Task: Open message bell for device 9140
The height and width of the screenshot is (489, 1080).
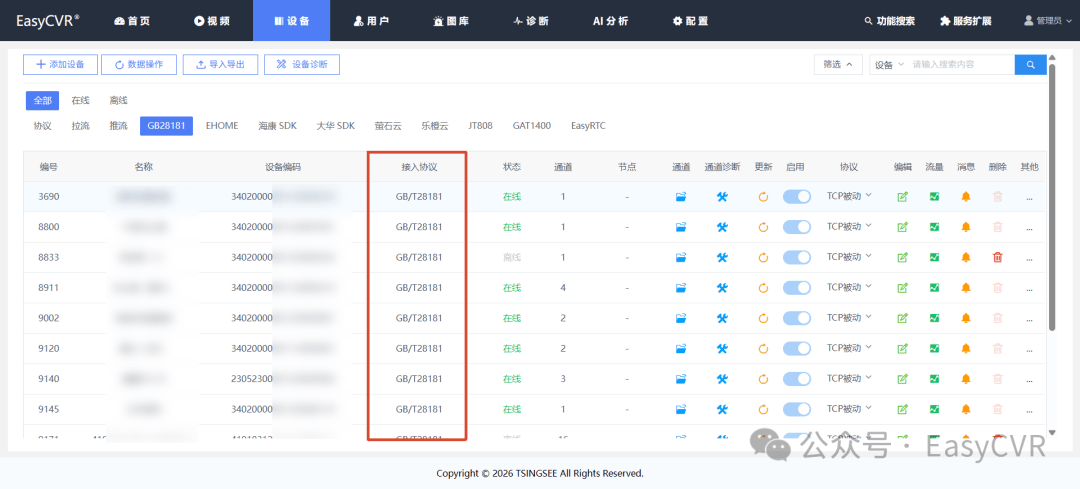Action: tap(966, 379)
